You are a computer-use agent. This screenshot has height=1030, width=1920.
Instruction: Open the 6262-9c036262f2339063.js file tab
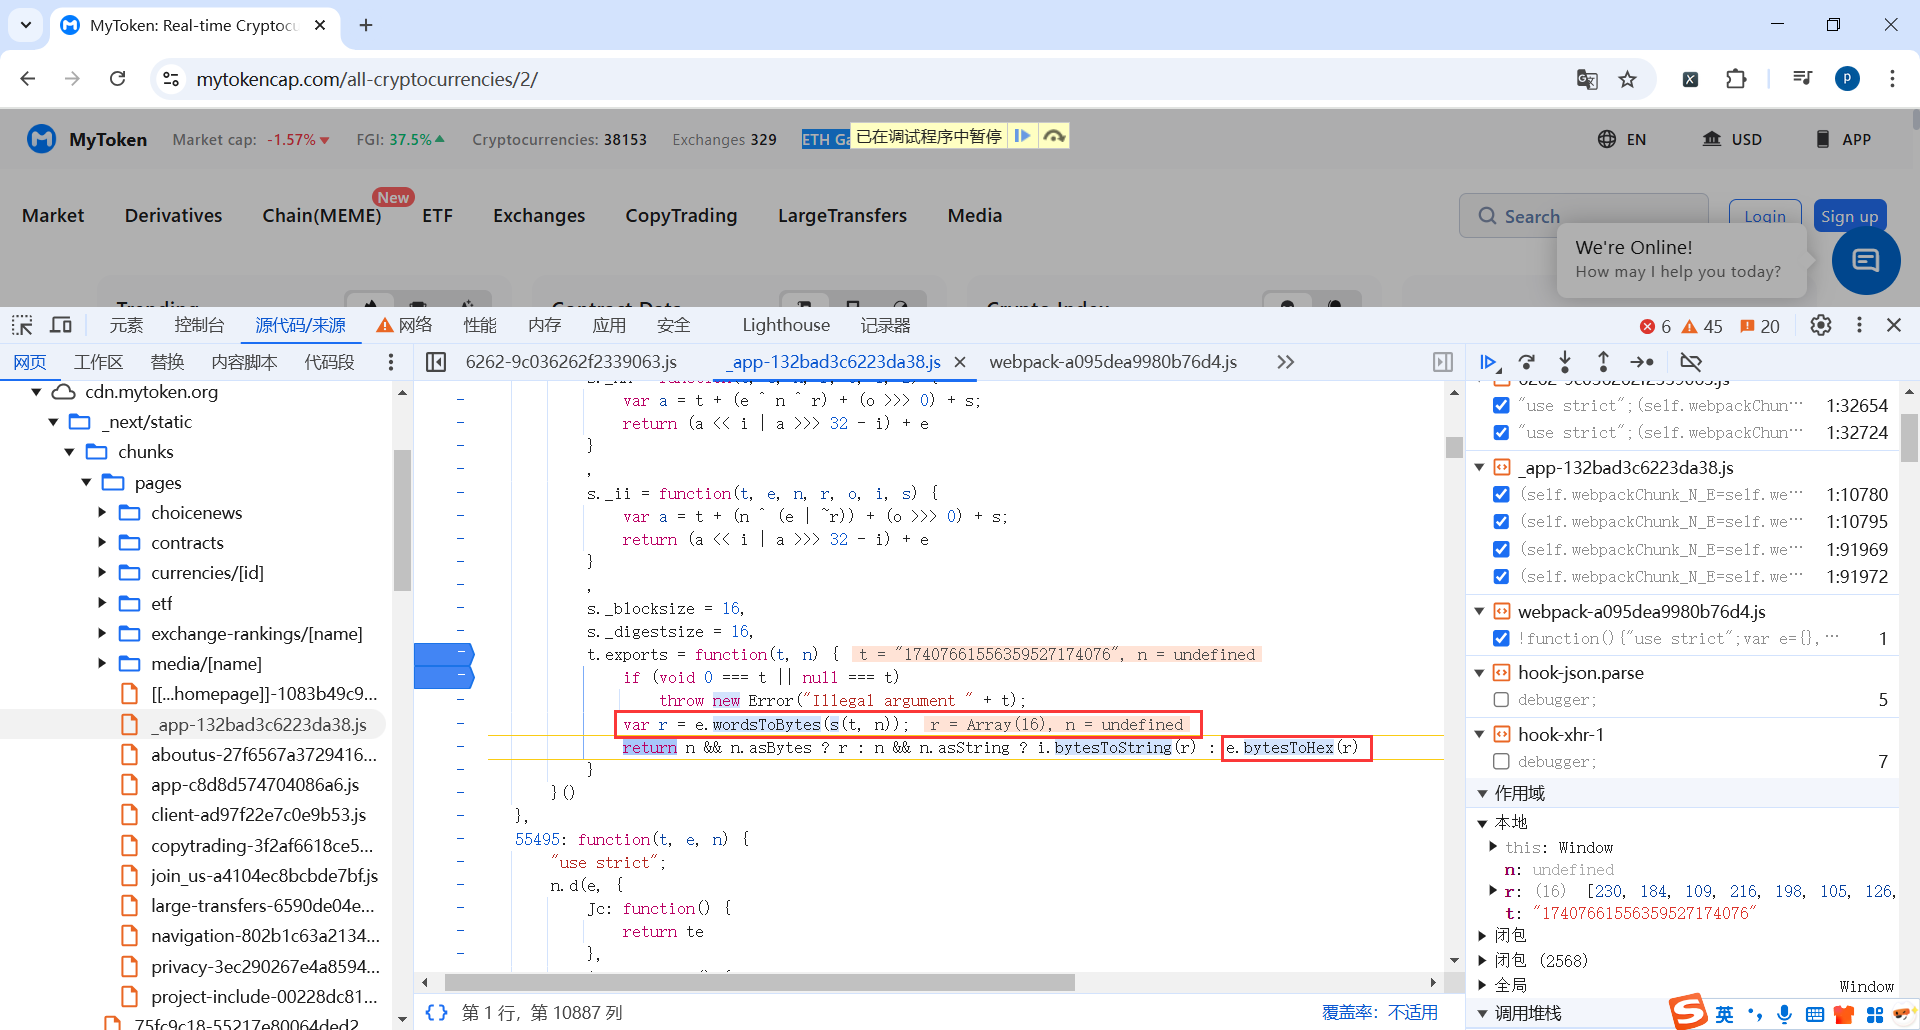coord(571,362)
